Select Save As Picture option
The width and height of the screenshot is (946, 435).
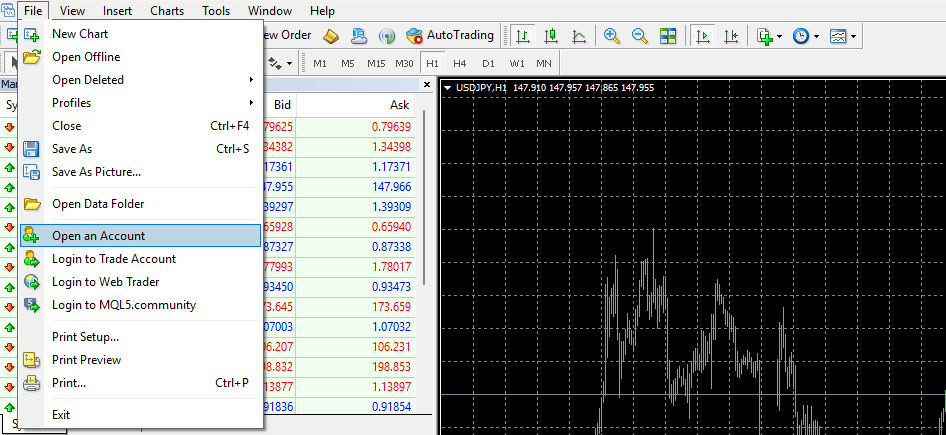coord(96,172)
